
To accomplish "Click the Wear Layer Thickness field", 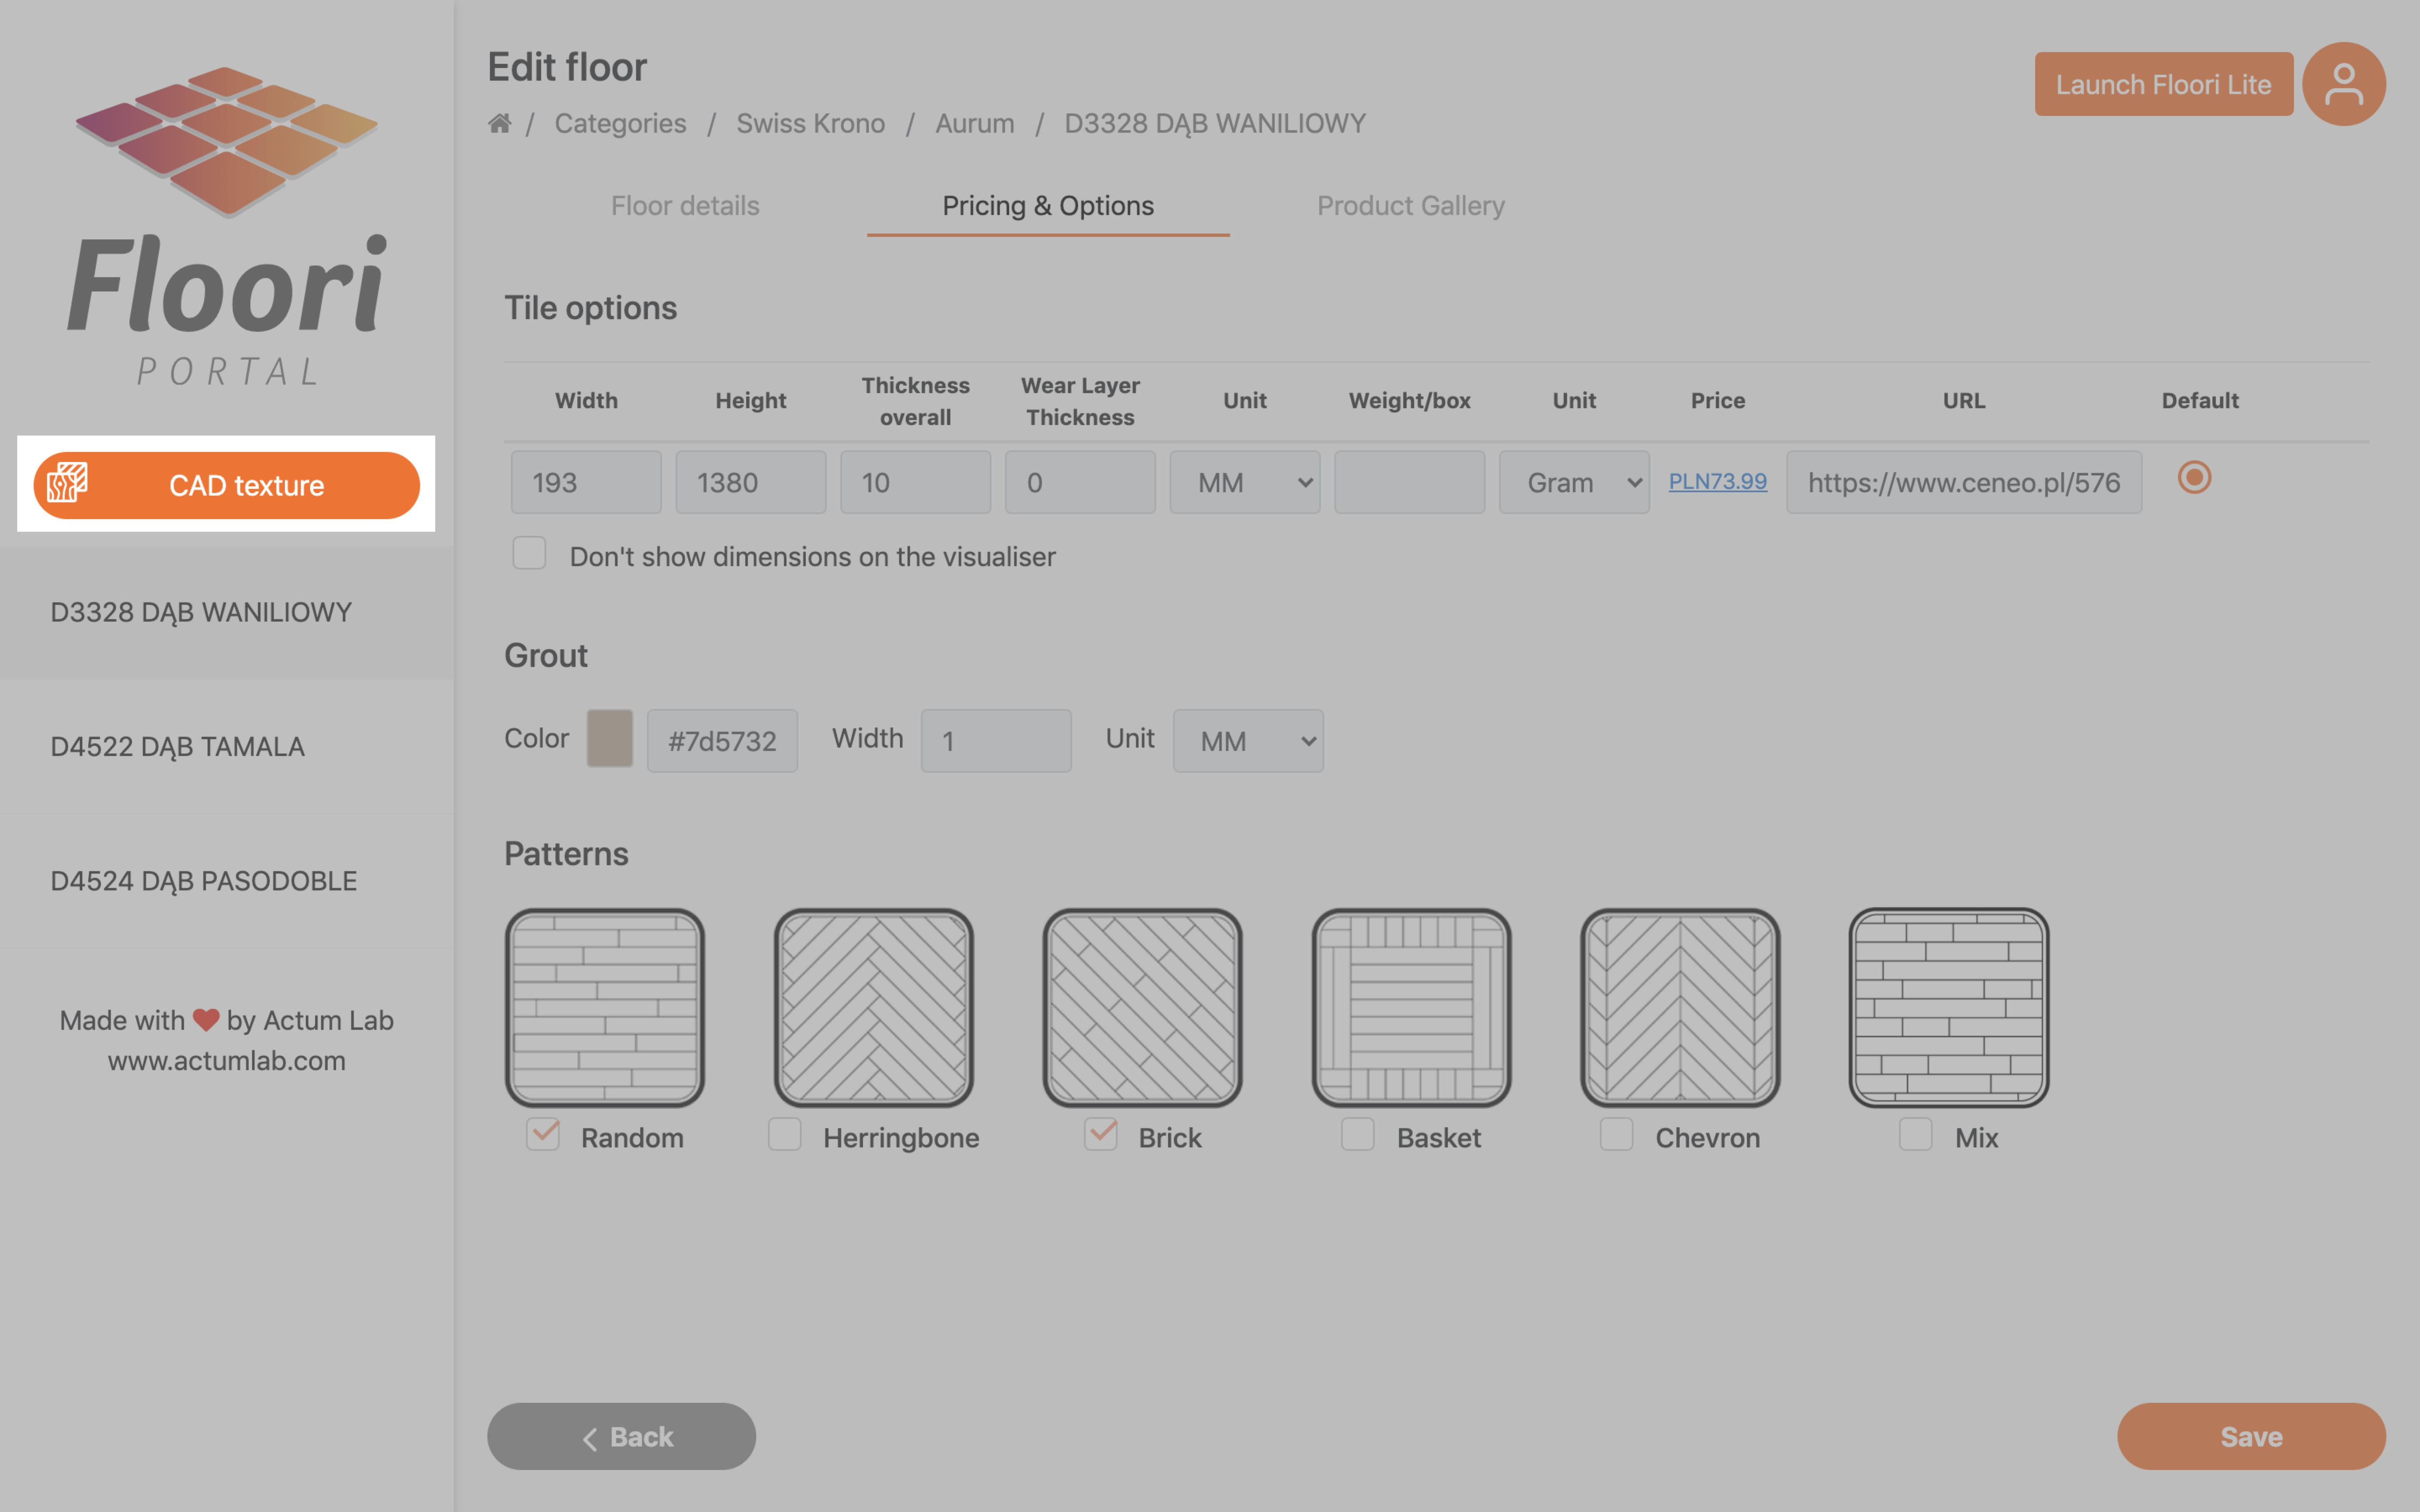I will coord(1081,482).
